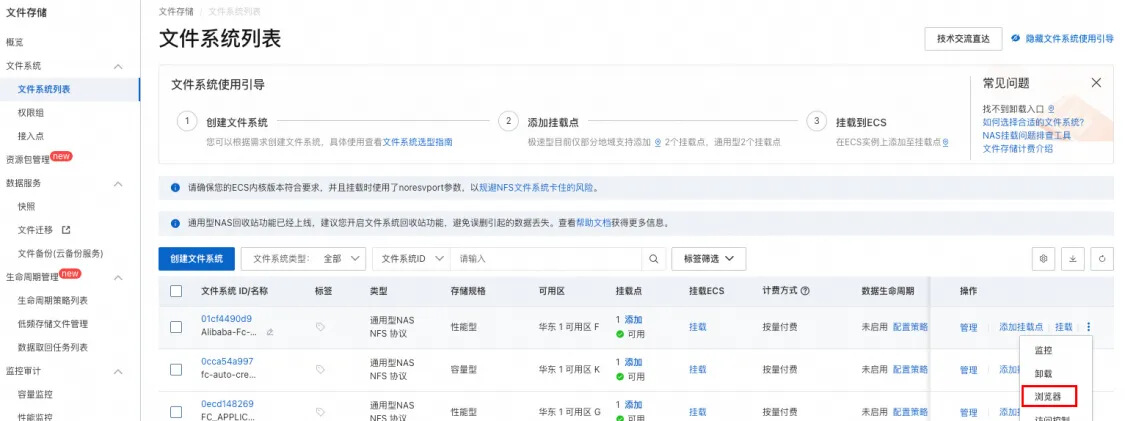Screen dimensions: 1125x421
Task: Click the search magnifier icon
Action: (653, 259)
